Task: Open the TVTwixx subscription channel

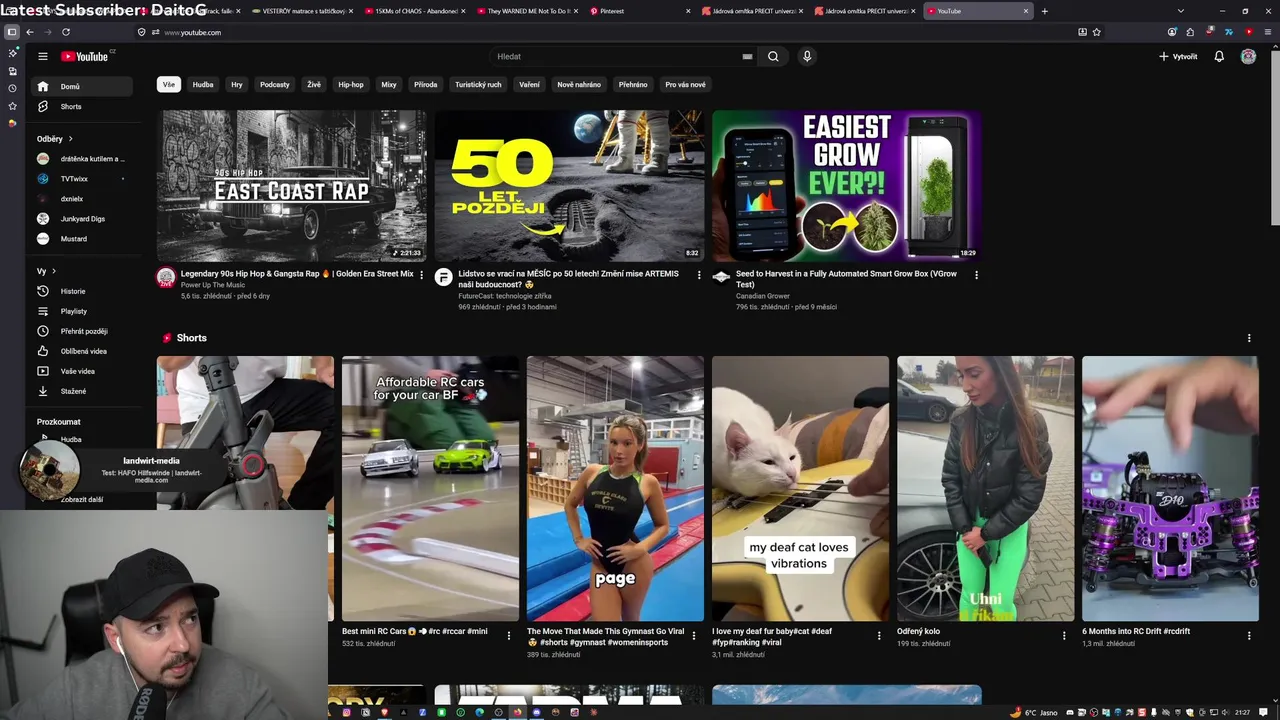Action: (84, 179)
